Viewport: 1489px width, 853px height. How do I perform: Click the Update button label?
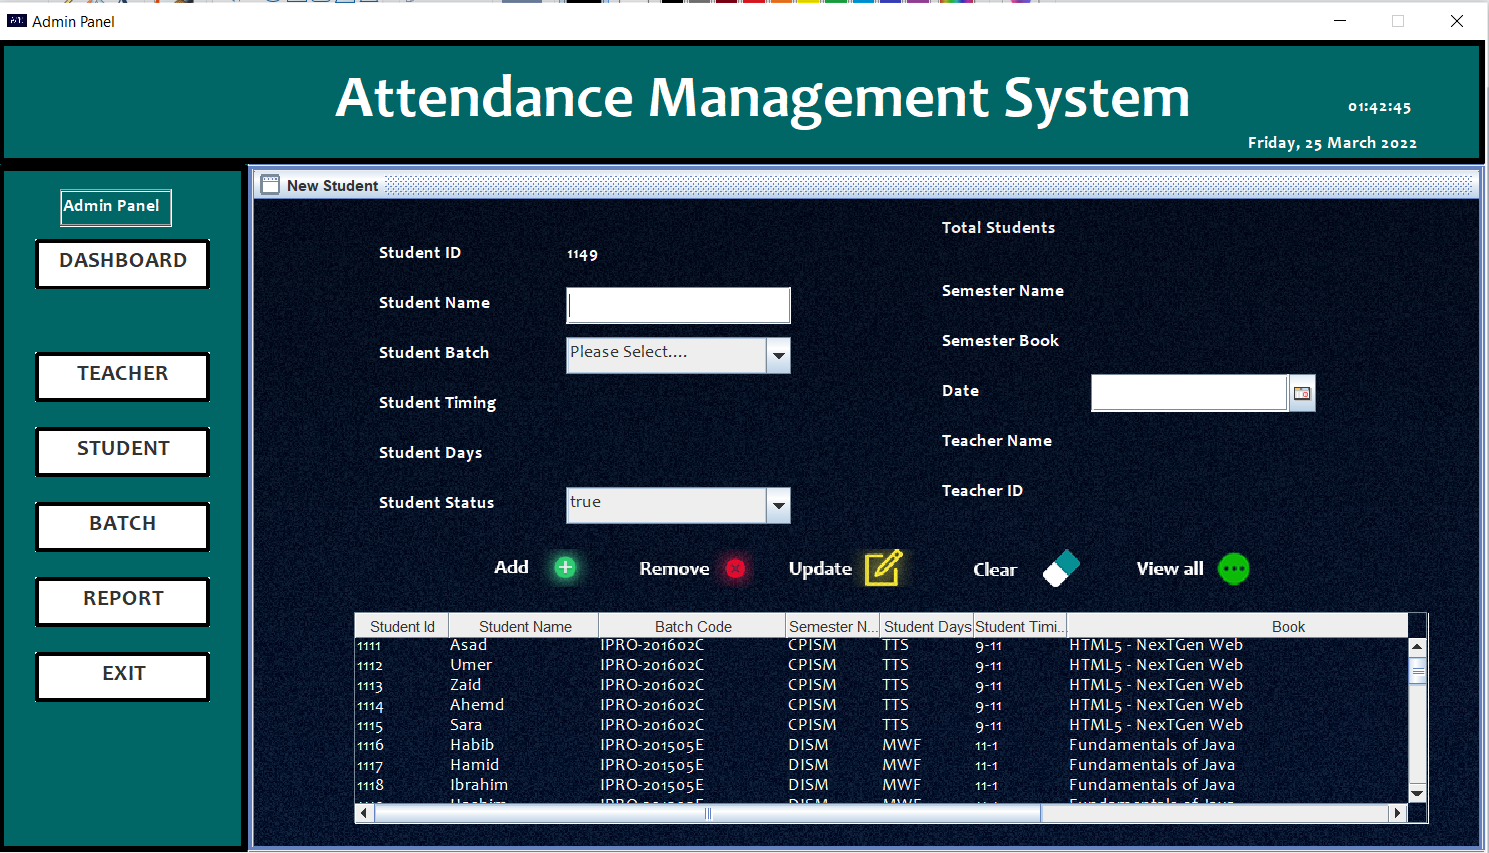coord(820,568)
